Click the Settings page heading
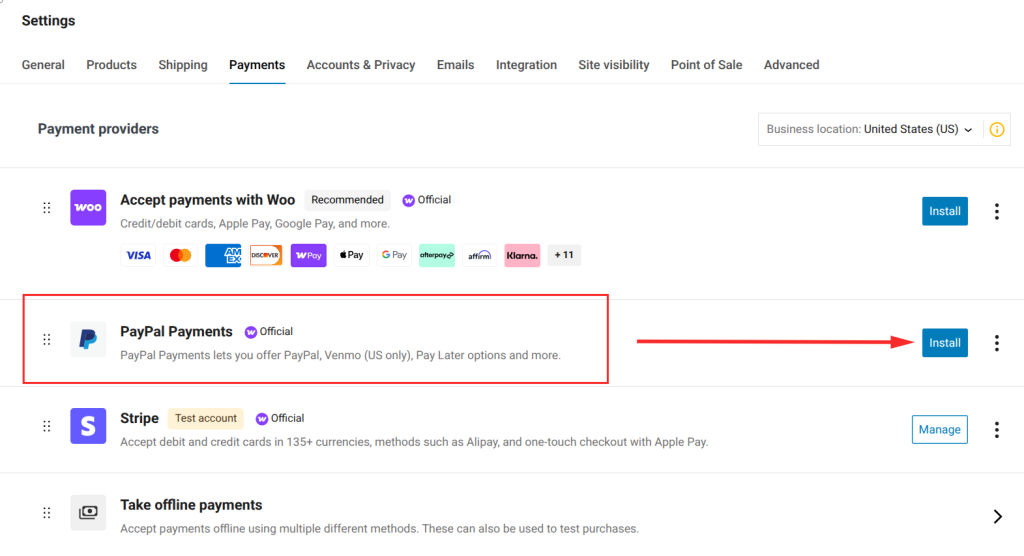The height and width of the screenshot is (556, 1024). tap(48, 21)
